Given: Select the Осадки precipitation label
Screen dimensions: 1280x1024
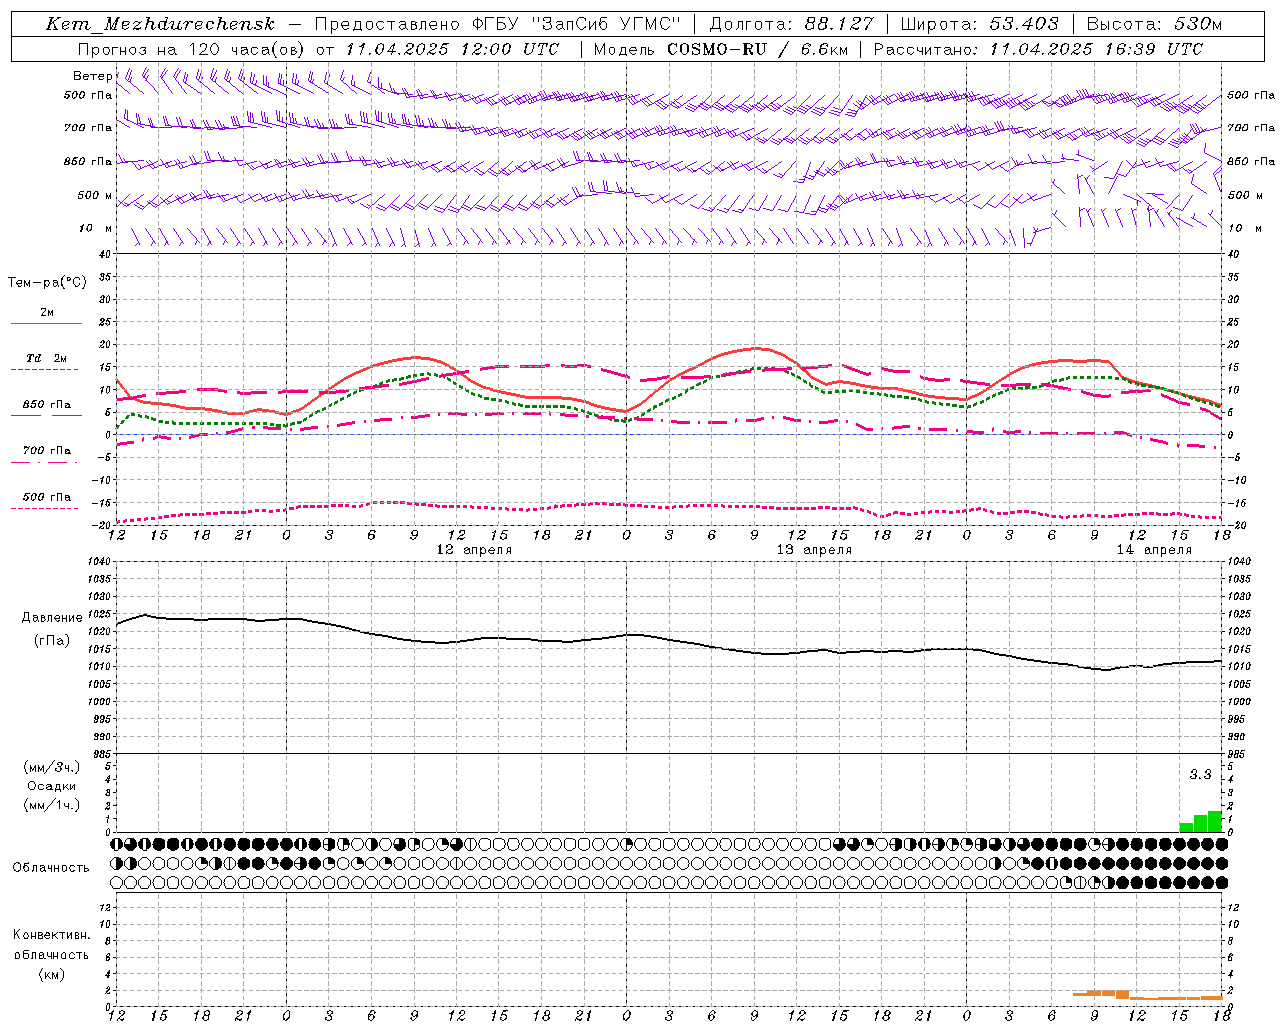Looking at the screenshot, I should pyautogui.click(x=51, y=786).
